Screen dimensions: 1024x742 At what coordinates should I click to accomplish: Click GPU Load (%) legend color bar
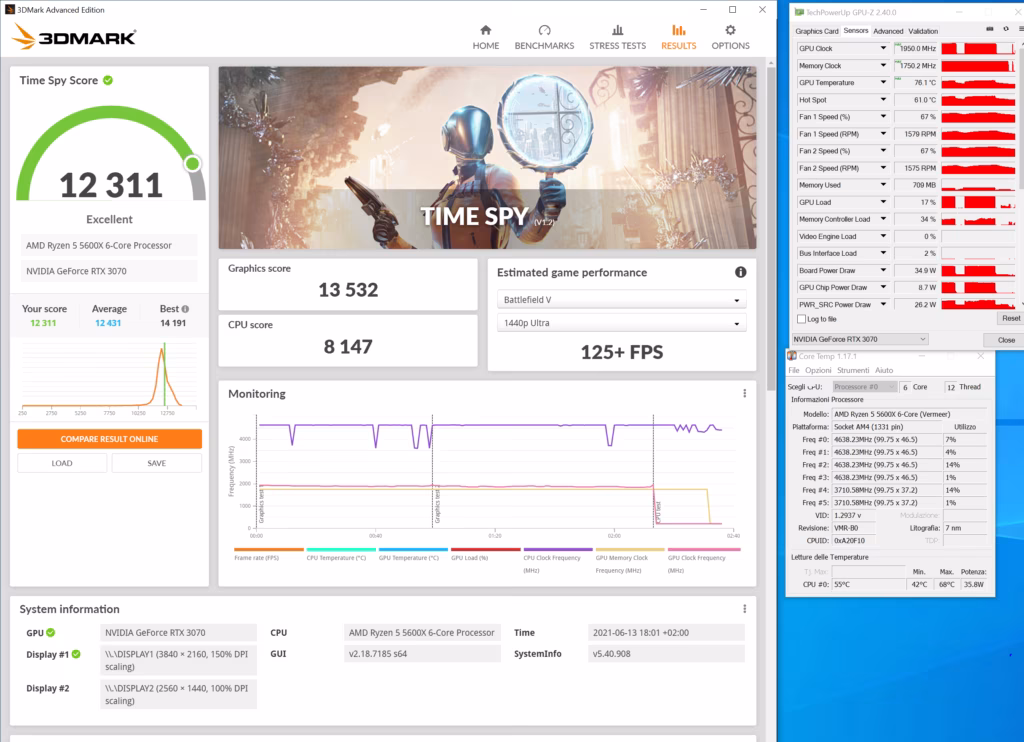pos(485,549)
